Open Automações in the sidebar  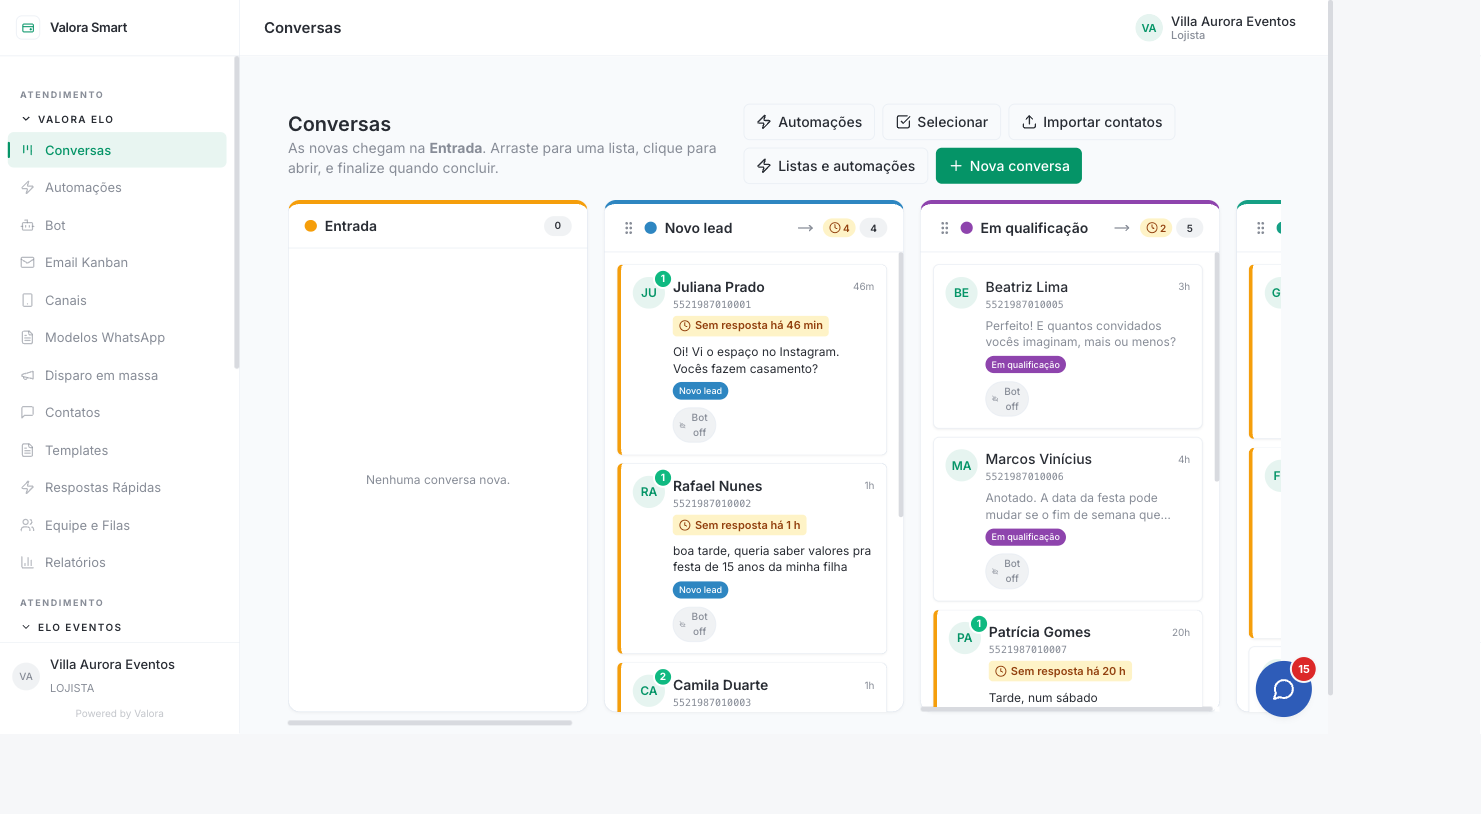point(117,188)
